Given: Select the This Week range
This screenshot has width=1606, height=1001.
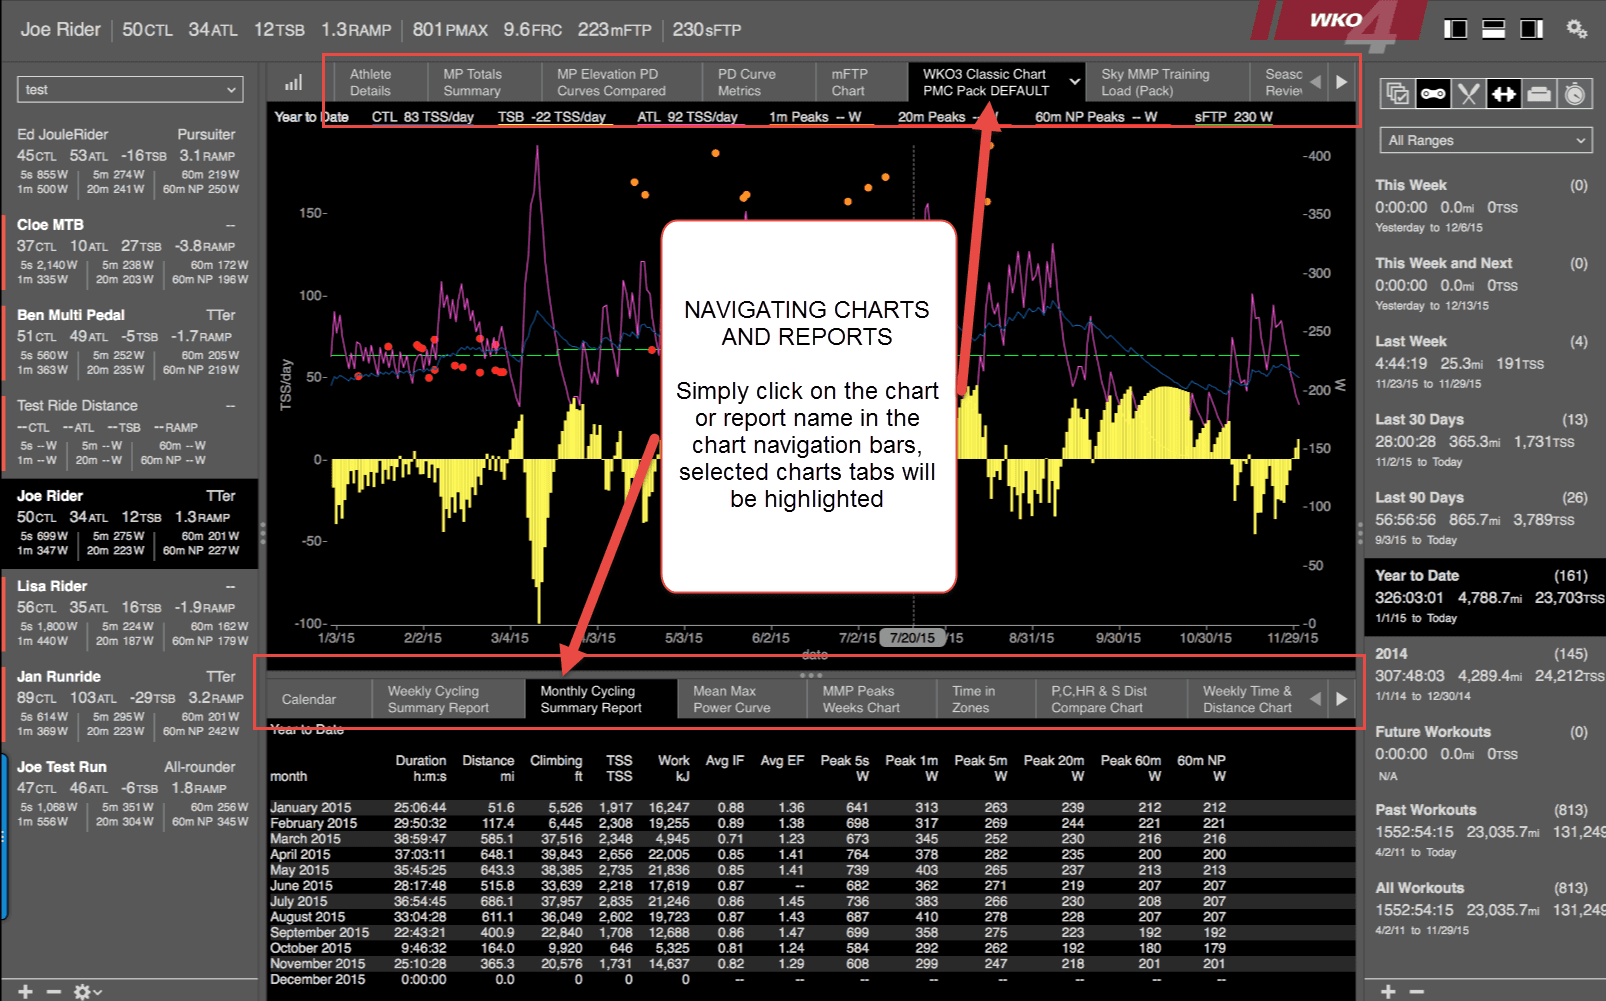Looking at the screenshot, I should point(1484,206).
